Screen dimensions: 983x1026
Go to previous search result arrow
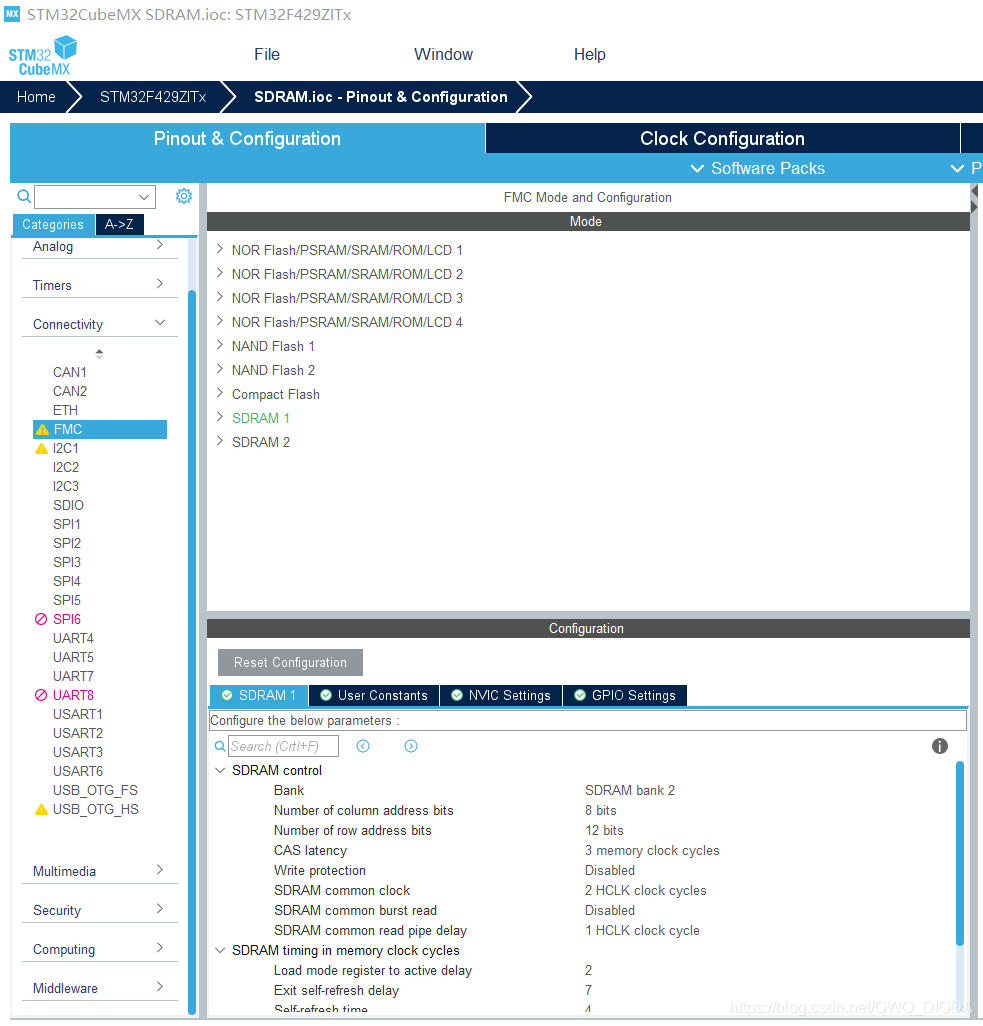tap(363, 746)
